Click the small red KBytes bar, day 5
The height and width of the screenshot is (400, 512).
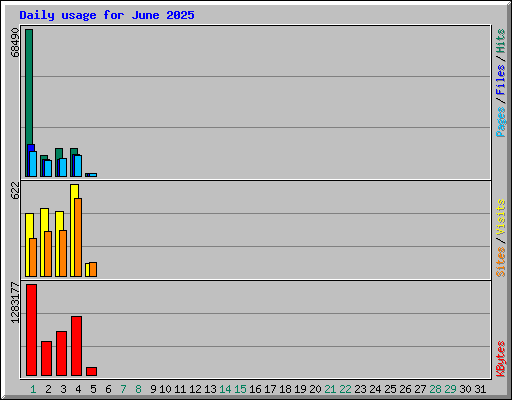coord(91,371)
